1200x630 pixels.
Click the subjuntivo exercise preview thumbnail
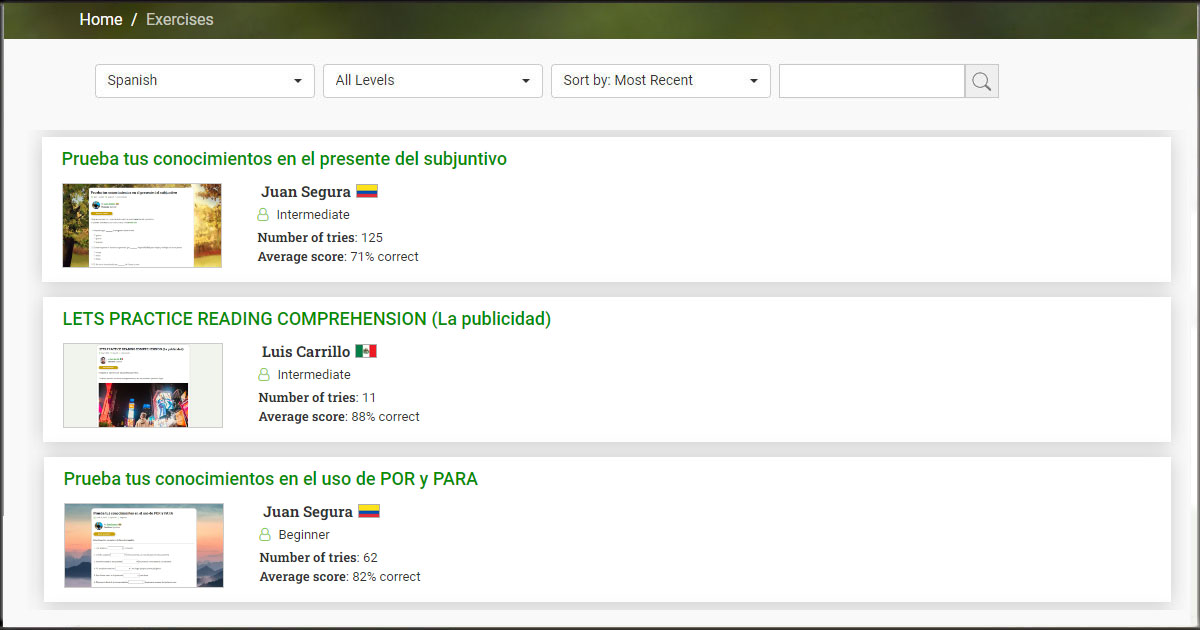(x=142, y=225)
